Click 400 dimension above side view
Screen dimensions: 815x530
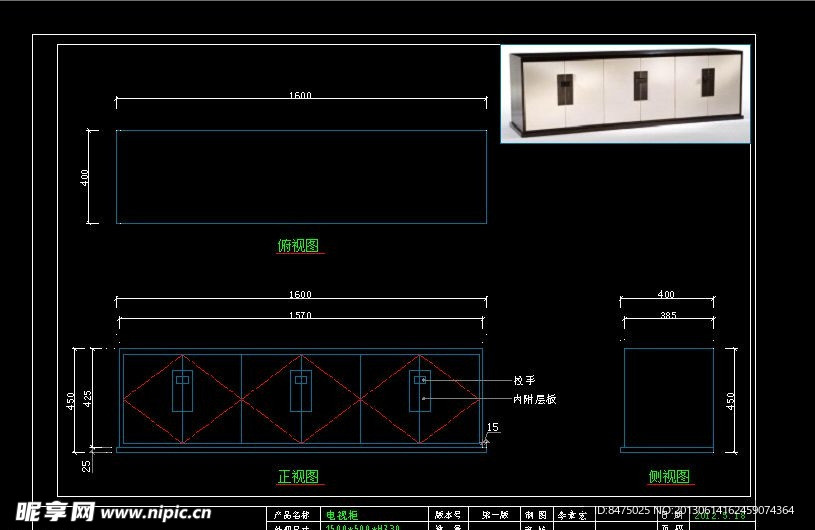[666, 294]
